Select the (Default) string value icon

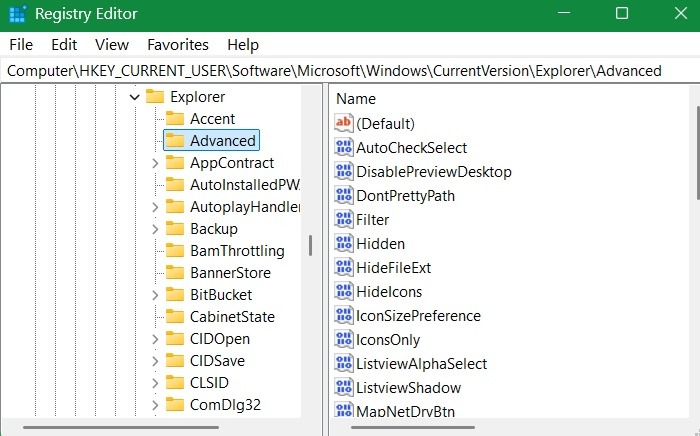click(x=344, y=123)
